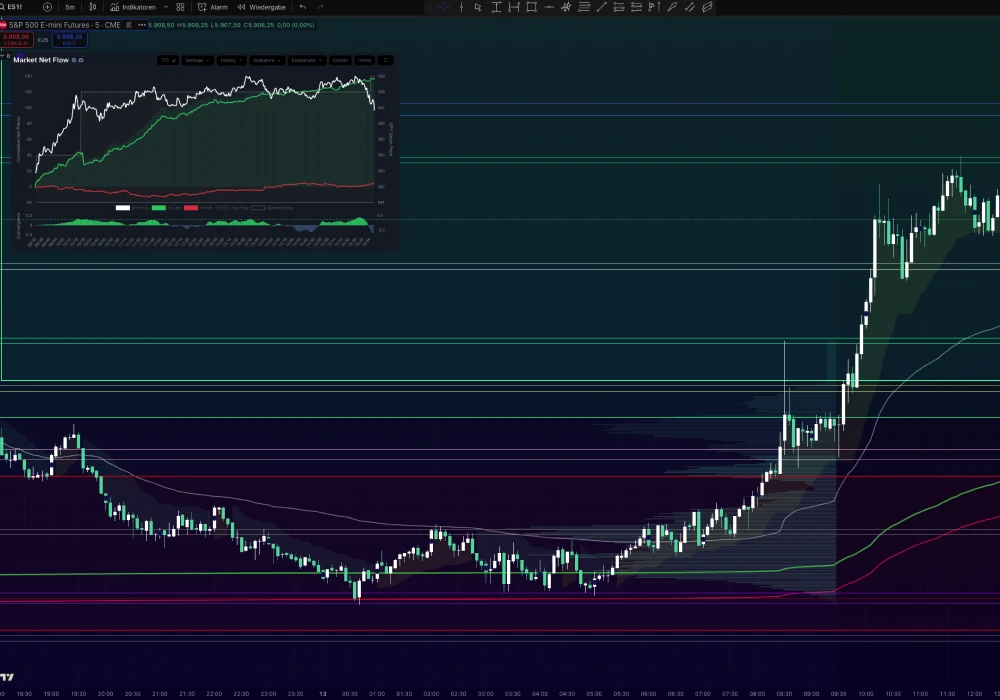Choose the rectangle drawing tool

coord(531,7)
